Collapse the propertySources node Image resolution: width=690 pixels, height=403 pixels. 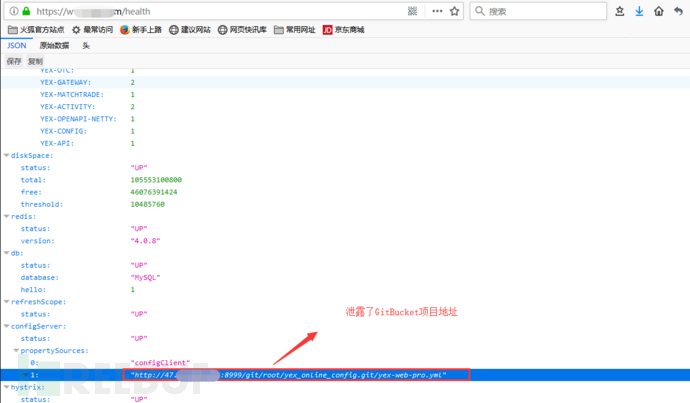[x=16, y=350]
